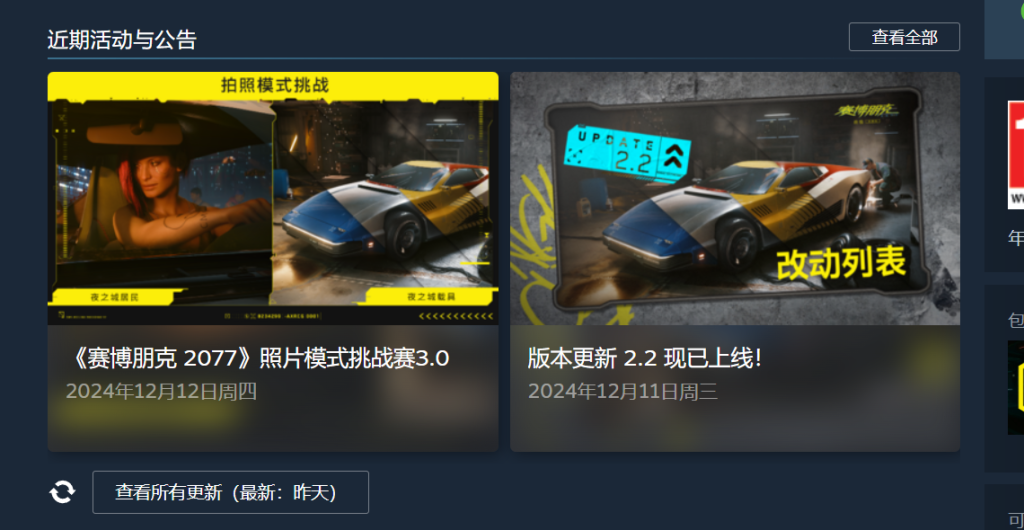Open the 照片模式挑战赛3.0 announcement title
The width and height of the screenshot is (1024, 530).
257,358
